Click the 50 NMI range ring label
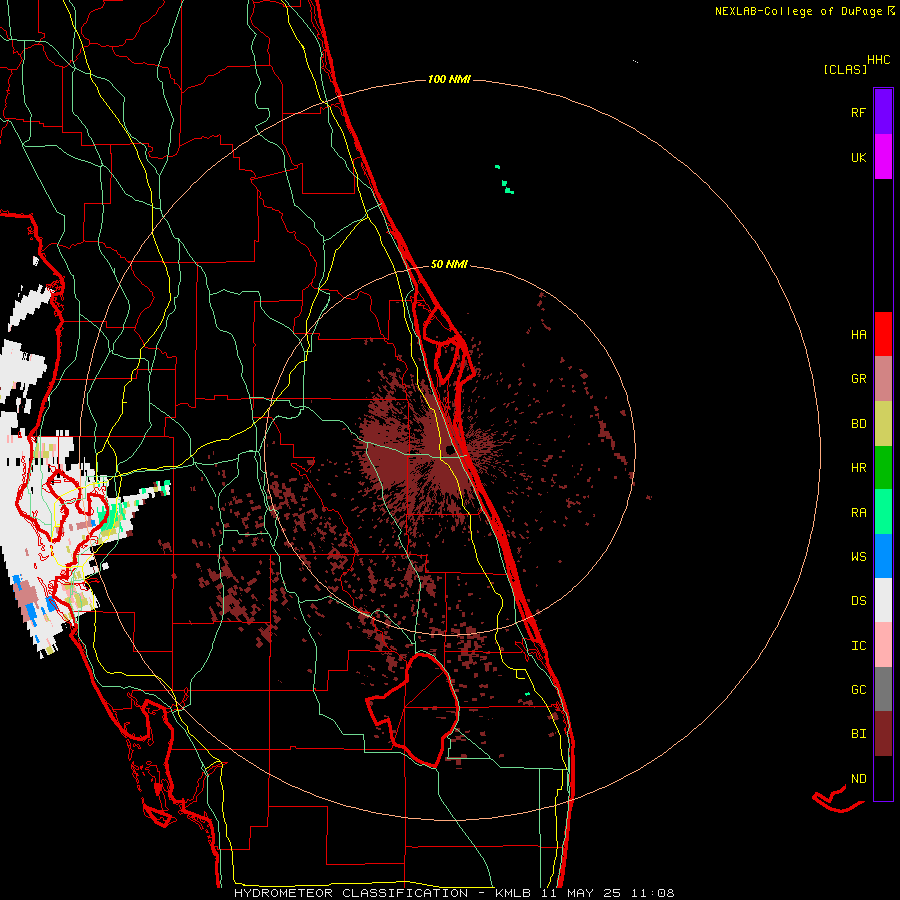This screenshot has height=900, width=900. coord(449,264)
